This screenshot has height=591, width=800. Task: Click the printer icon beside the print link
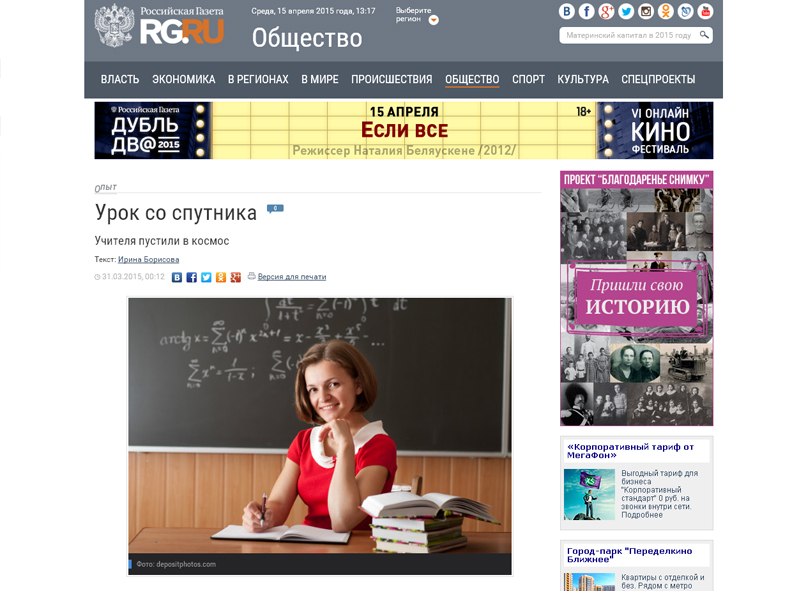252,276
